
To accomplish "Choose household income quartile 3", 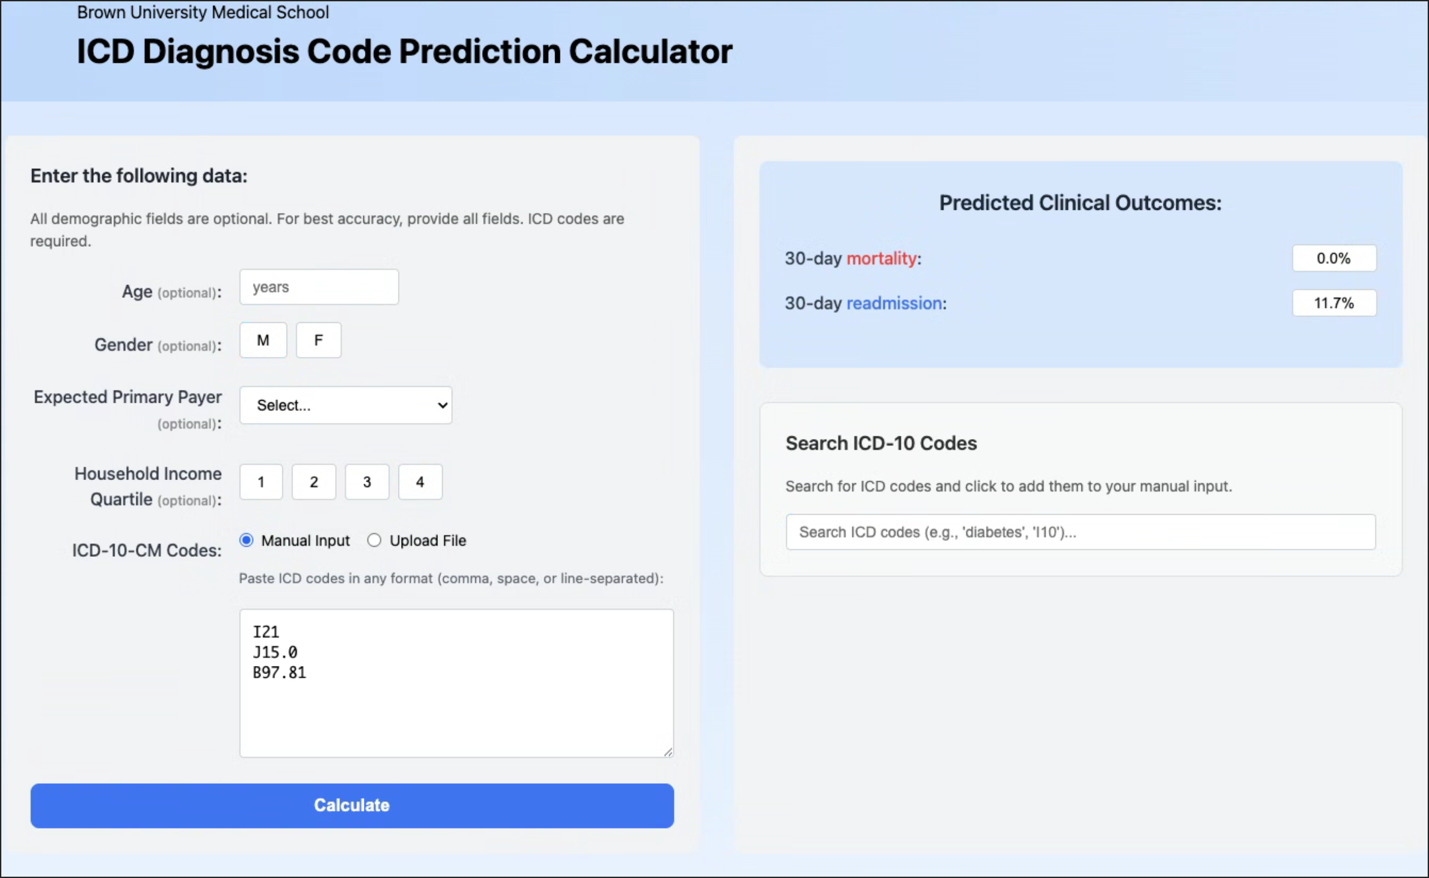I will click(x=366, y=481).
